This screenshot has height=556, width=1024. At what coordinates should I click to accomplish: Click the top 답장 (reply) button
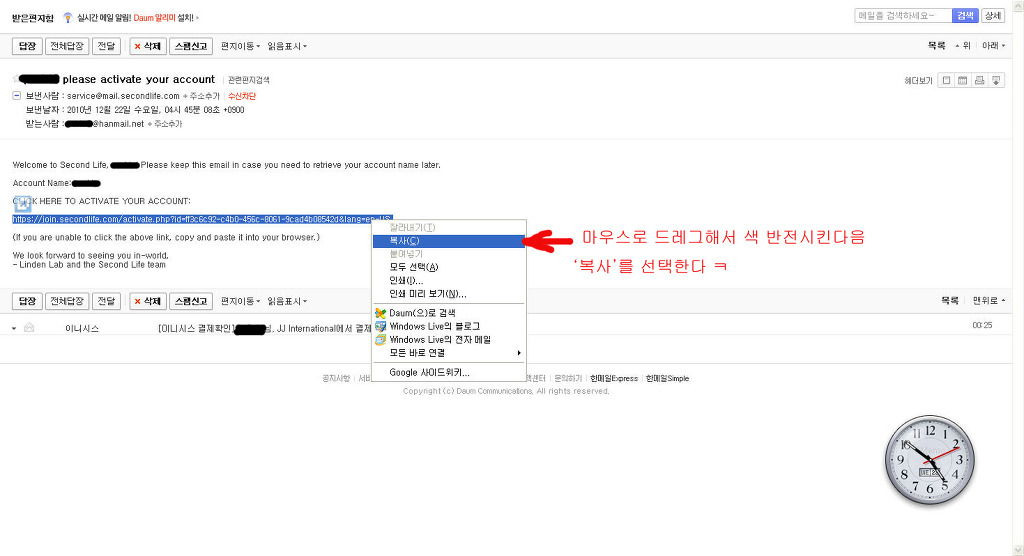tap(27, 46)
